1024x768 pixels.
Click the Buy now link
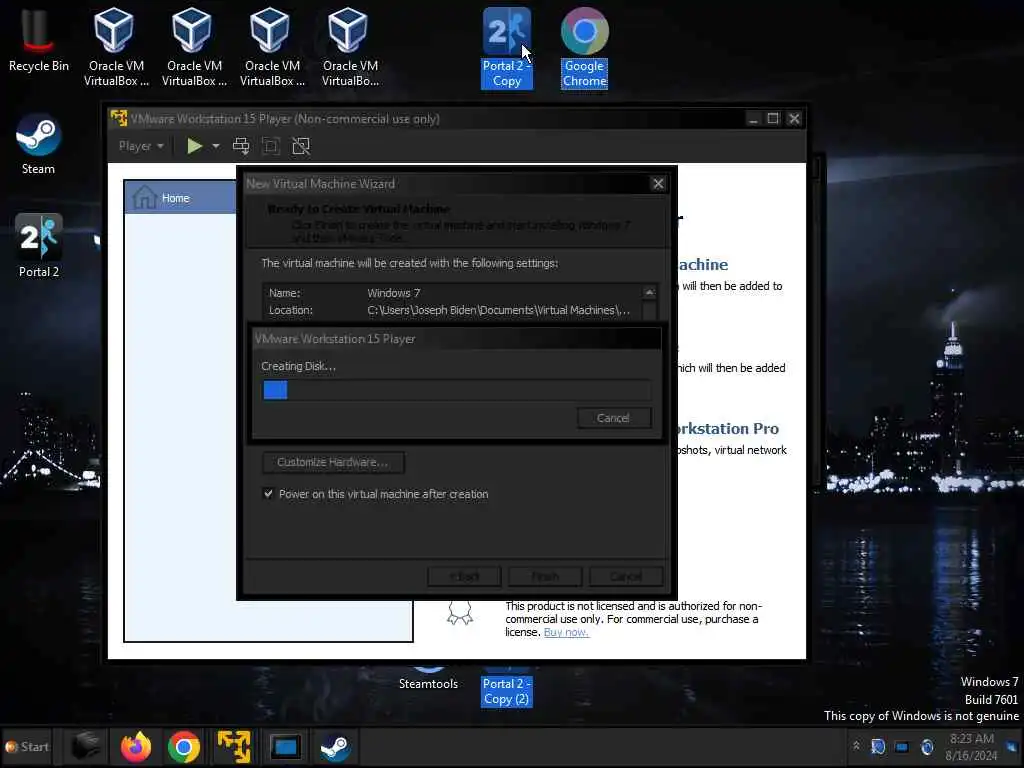click(x=566, y=632)
